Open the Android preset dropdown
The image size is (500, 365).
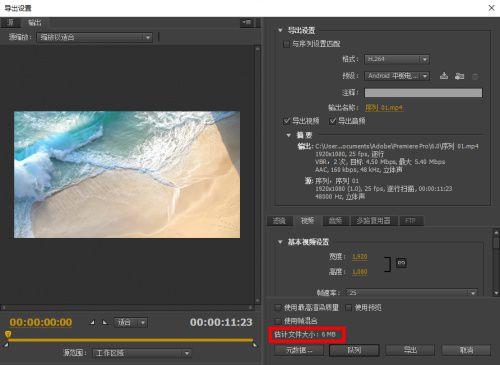coord(397,76)
